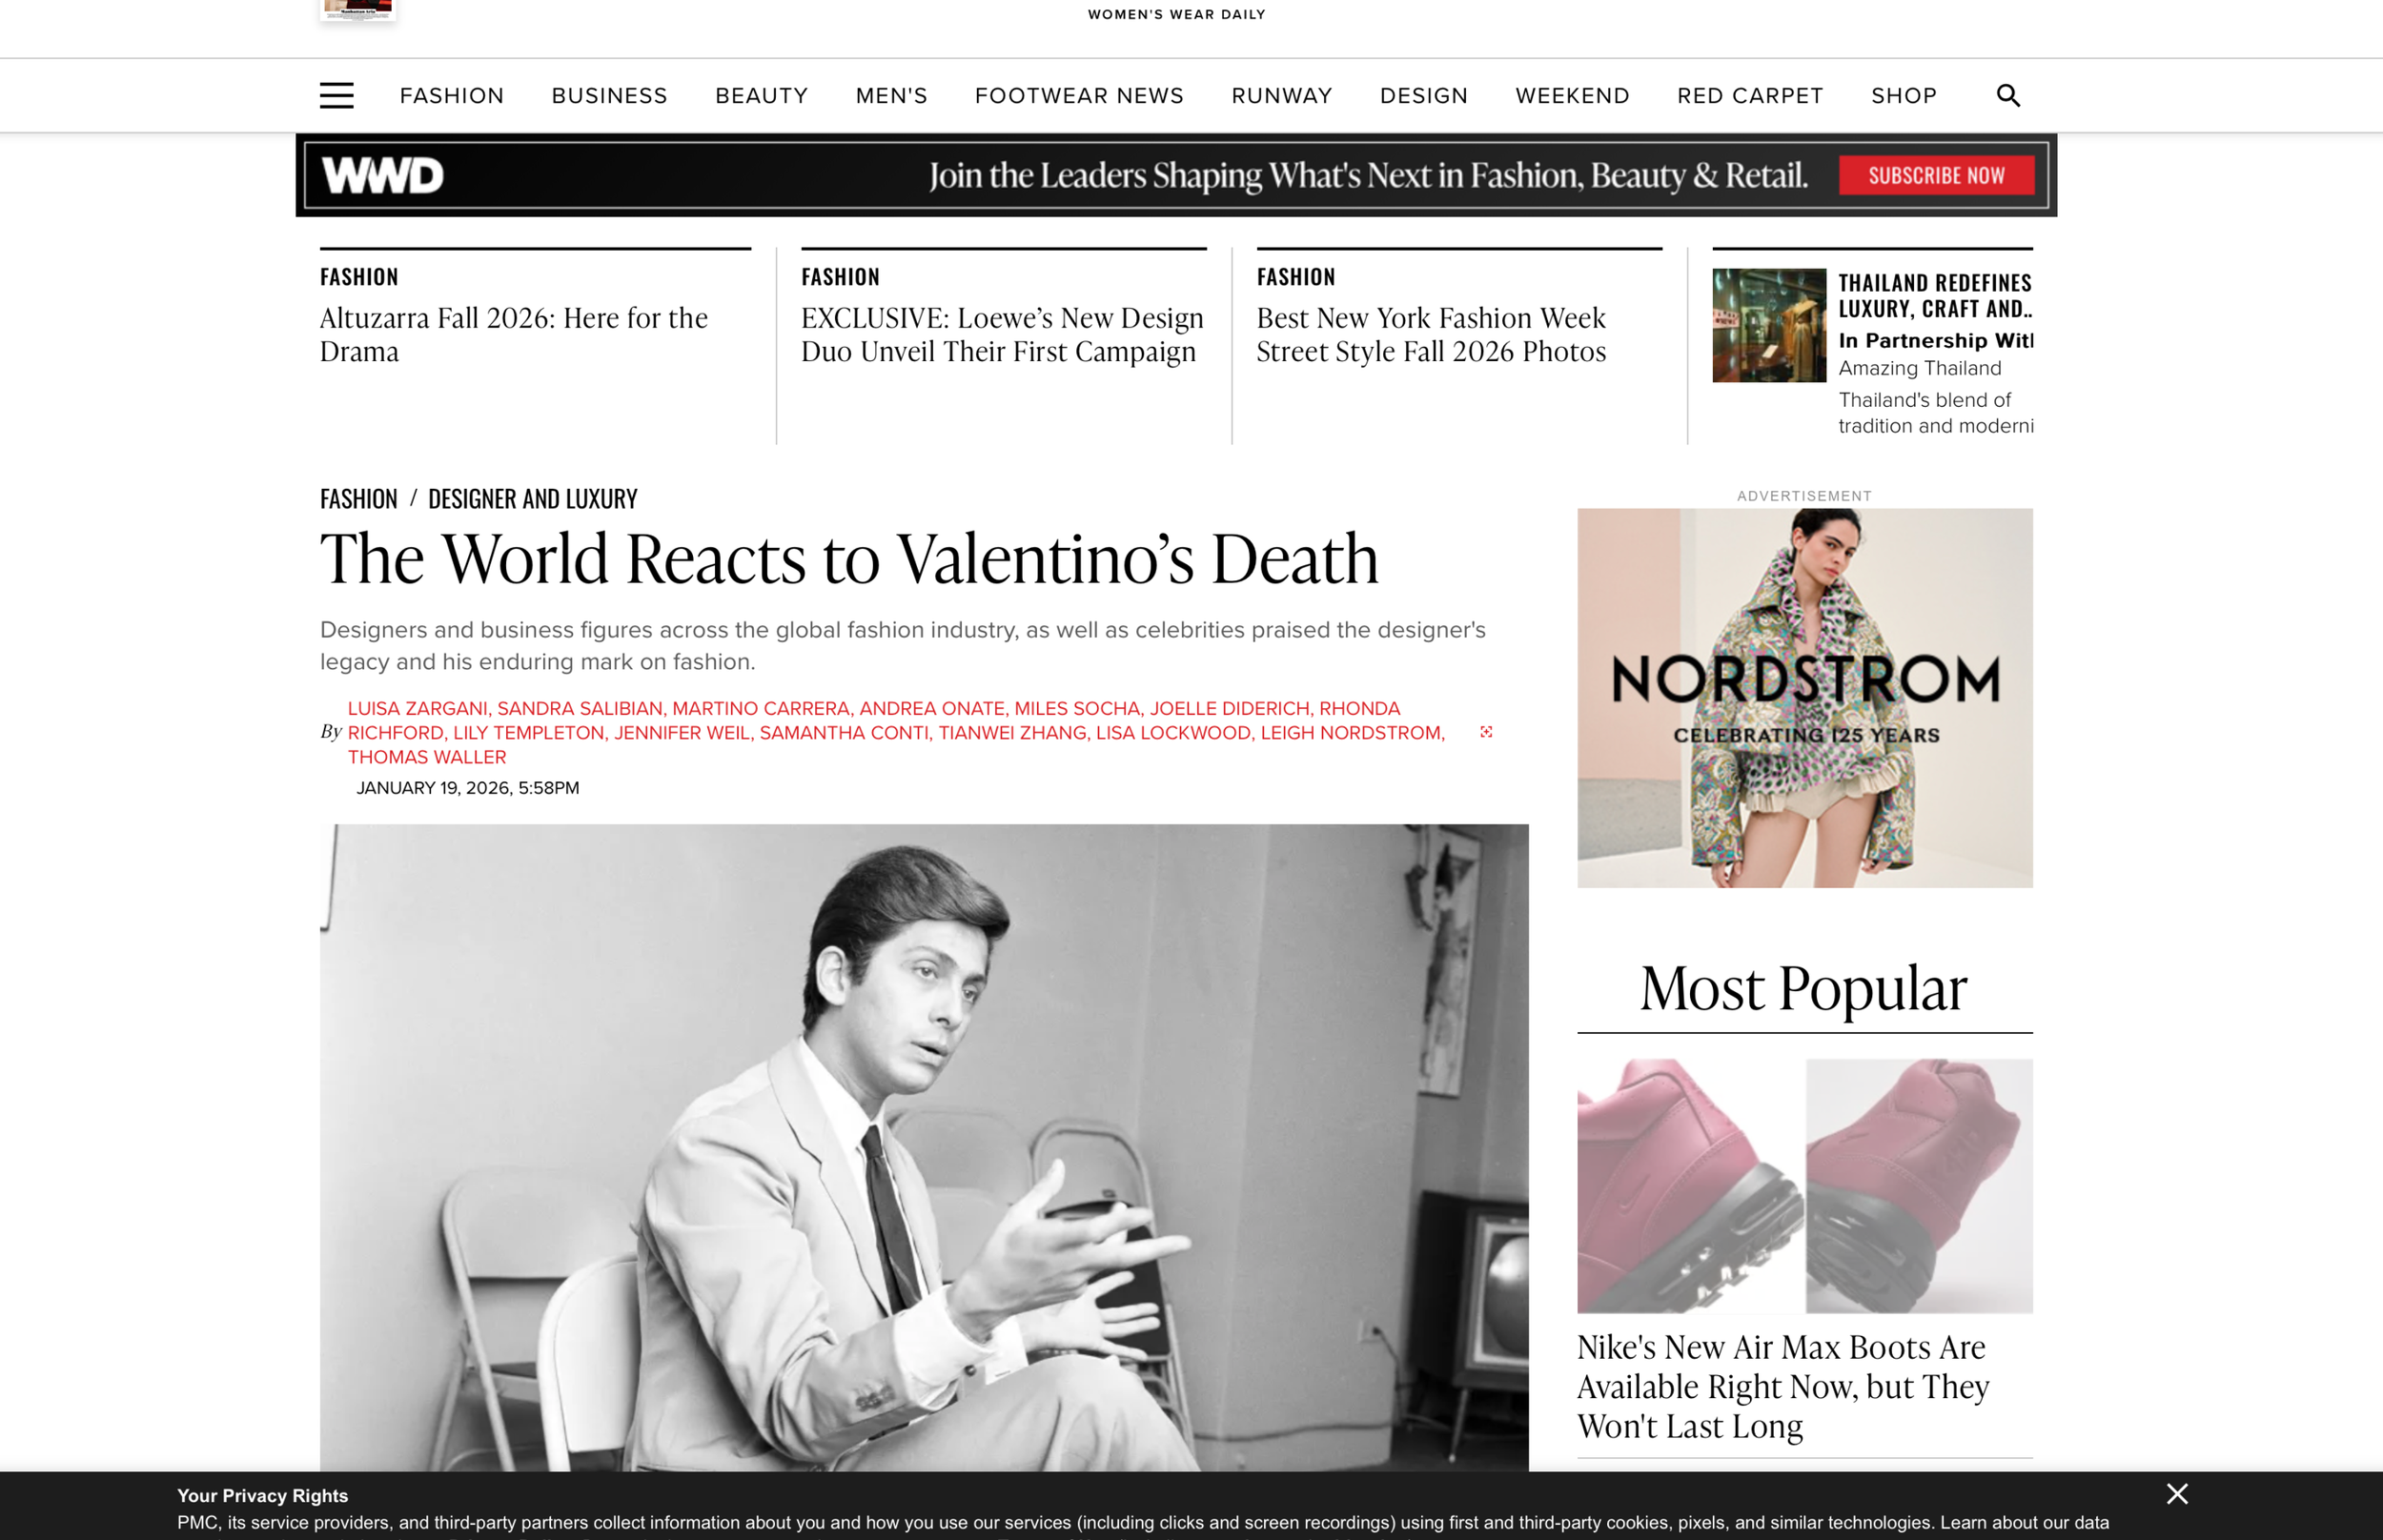This screenshot has width=2383, height=1540.
Task: Open the hamburger menu icon
Action: (x=336, y=95)
